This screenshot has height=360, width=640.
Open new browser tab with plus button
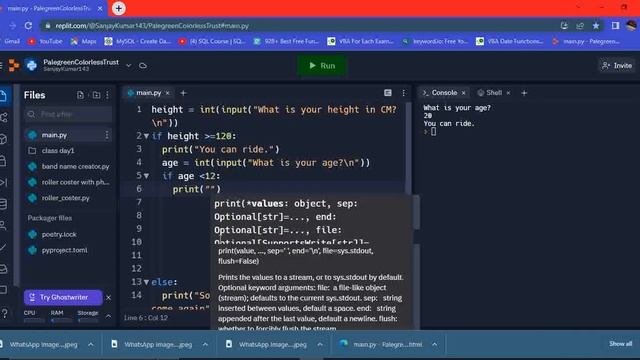[118, 8]
